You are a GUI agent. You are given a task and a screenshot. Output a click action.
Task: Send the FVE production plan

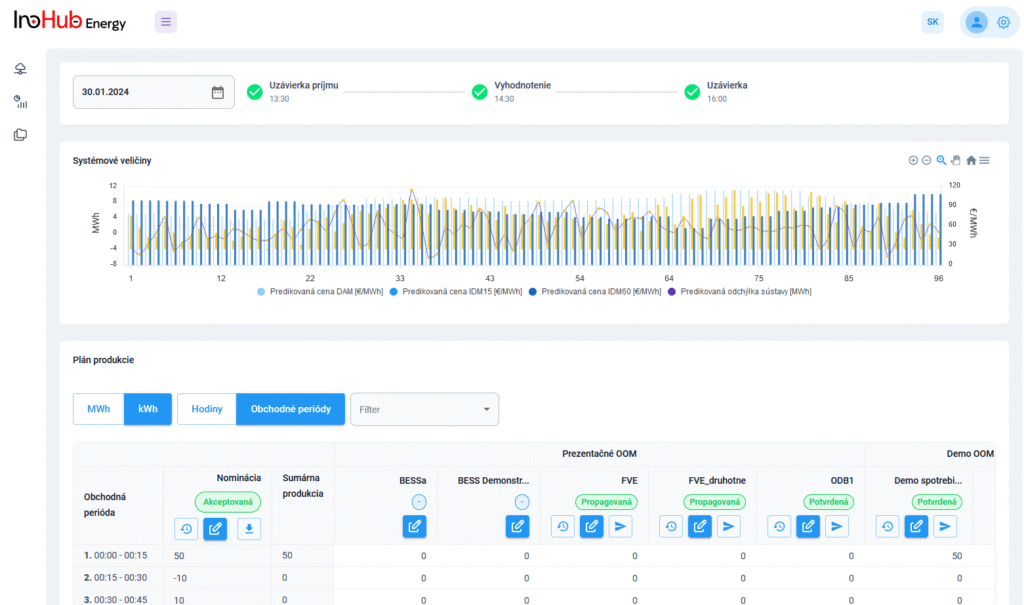pyautogui.click(x=620, y=526)
